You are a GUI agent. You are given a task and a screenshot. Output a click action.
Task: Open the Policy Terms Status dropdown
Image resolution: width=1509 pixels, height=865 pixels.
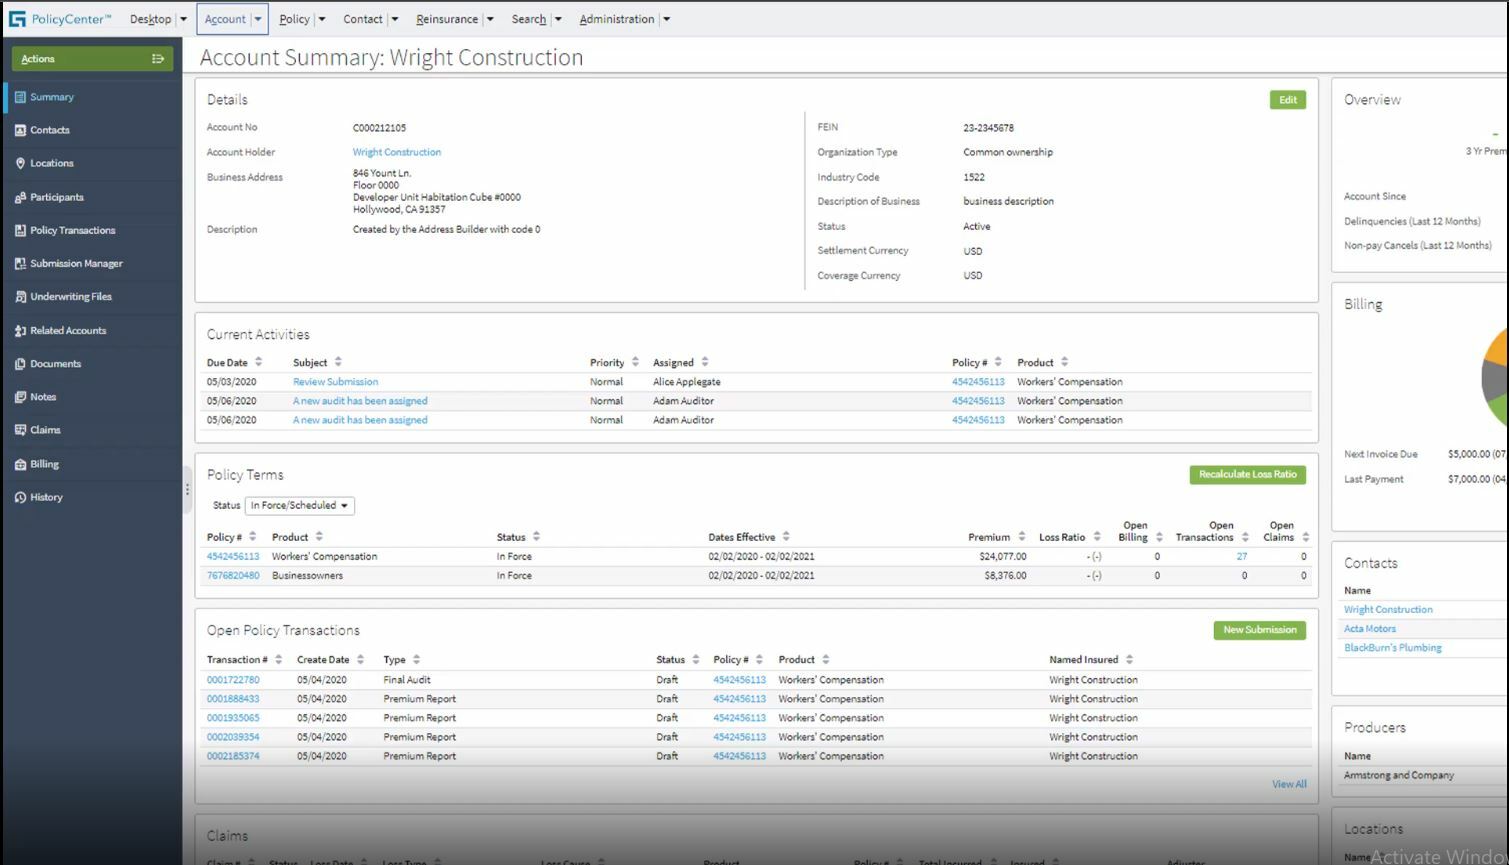299,506
